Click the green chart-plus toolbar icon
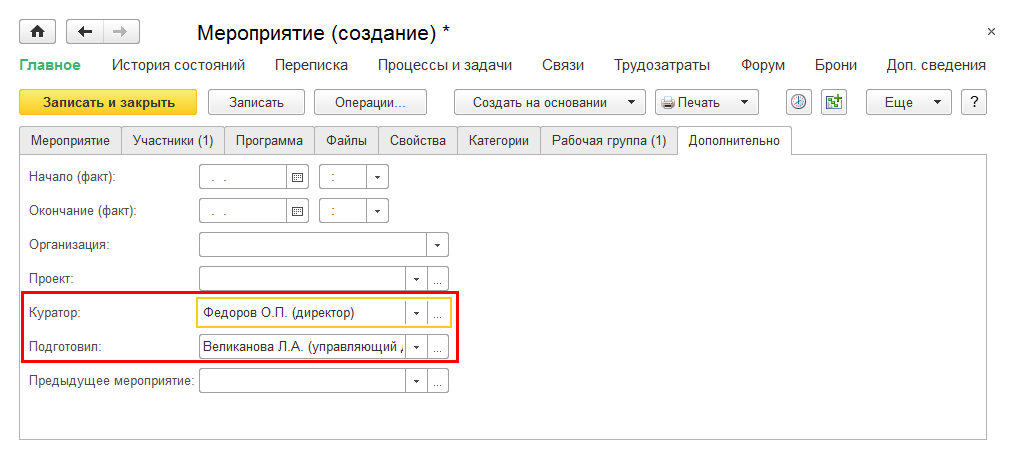This screenshot has height=451, width=1013. 833,102
